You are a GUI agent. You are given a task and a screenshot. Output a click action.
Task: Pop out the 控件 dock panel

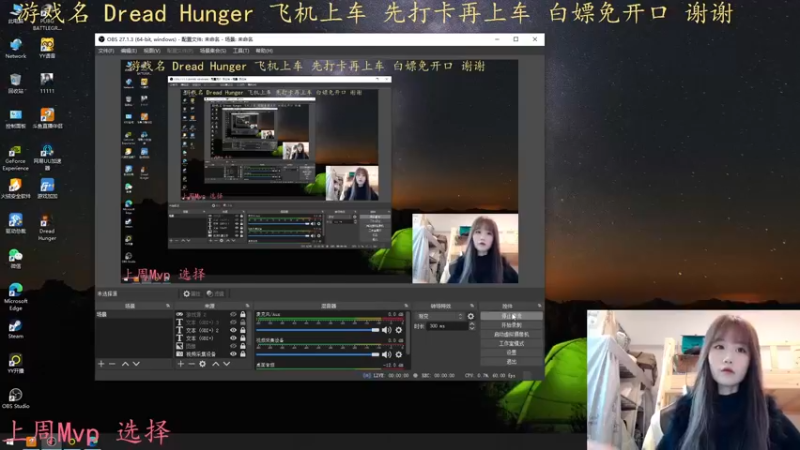coord(539,306)
